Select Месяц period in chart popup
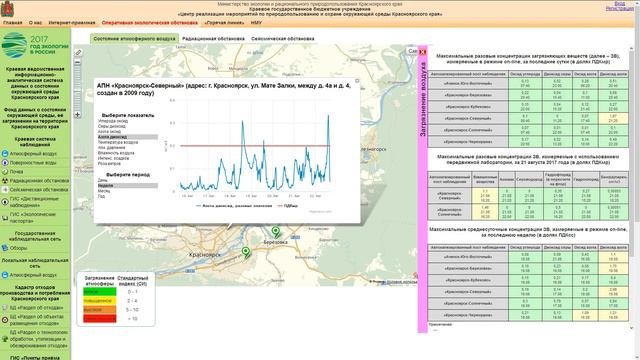This screenshot has height=360, width=640. coord(104,191)
